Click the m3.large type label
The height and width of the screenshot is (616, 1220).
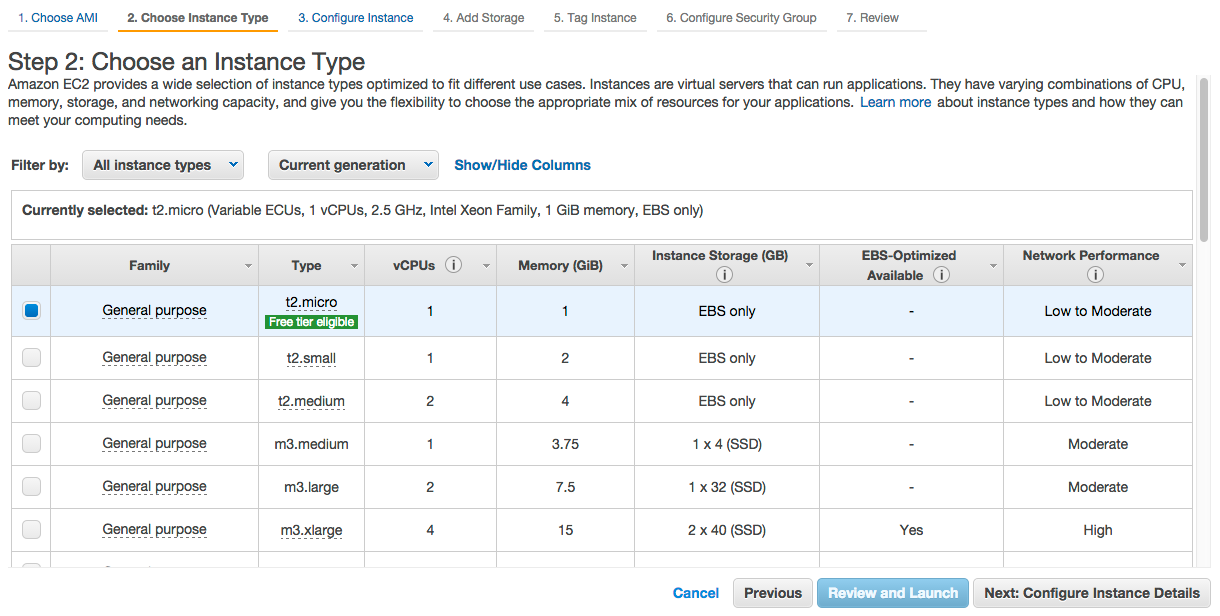311,487
